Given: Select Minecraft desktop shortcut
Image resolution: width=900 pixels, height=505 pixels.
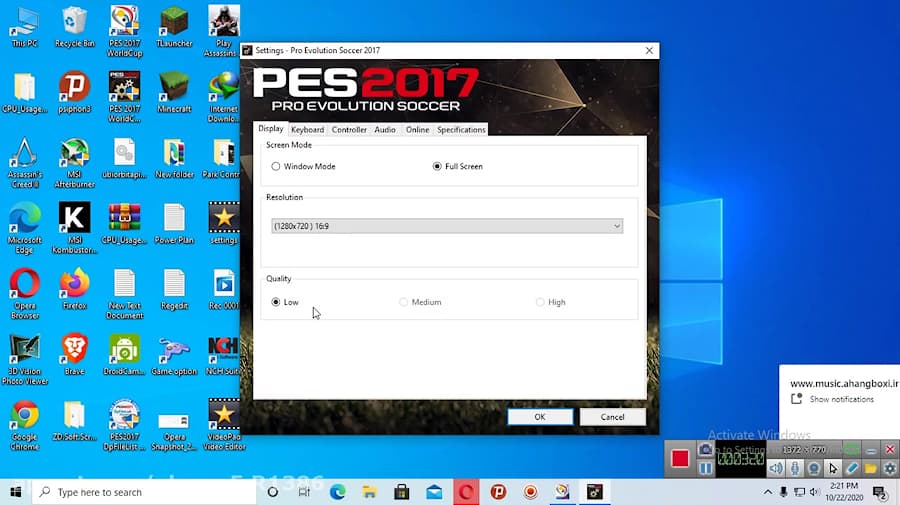Looking at the screenshot, I should 174,93.
